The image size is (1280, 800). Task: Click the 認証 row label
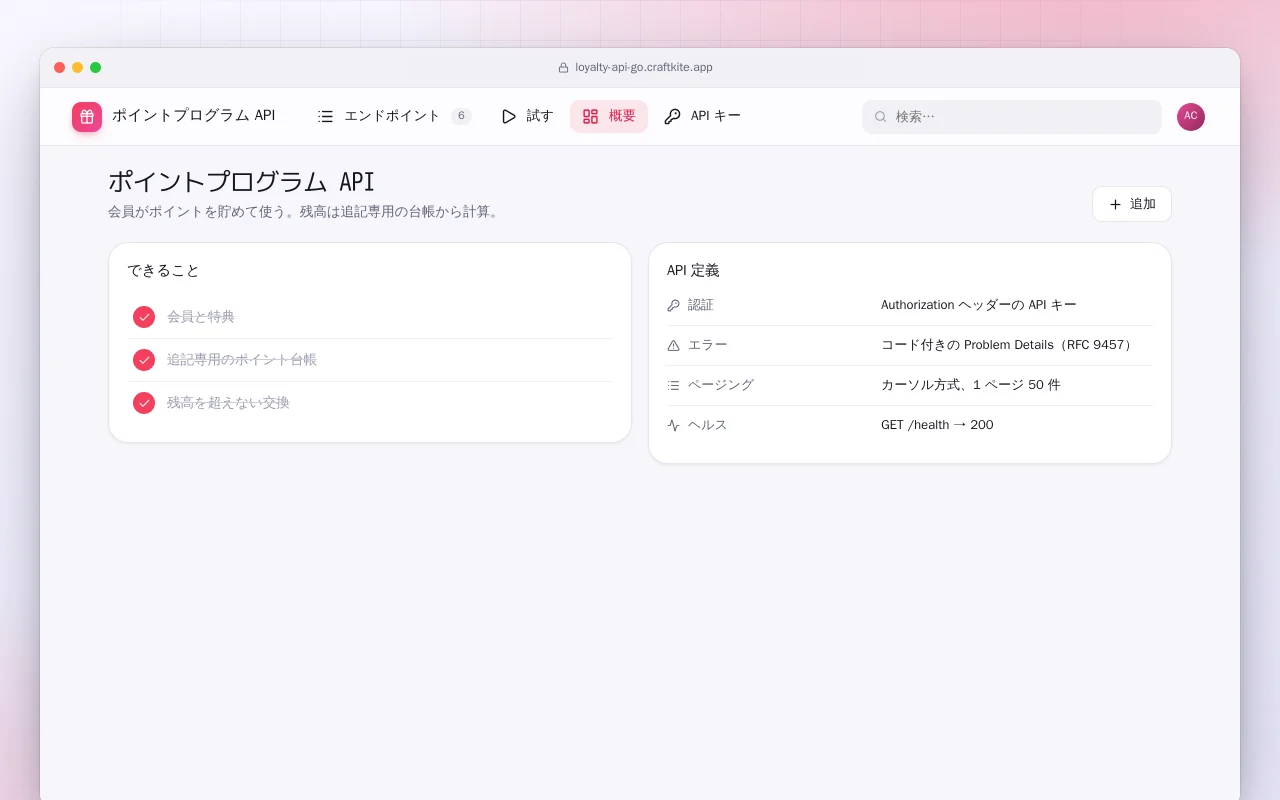[x=701, y=305]
